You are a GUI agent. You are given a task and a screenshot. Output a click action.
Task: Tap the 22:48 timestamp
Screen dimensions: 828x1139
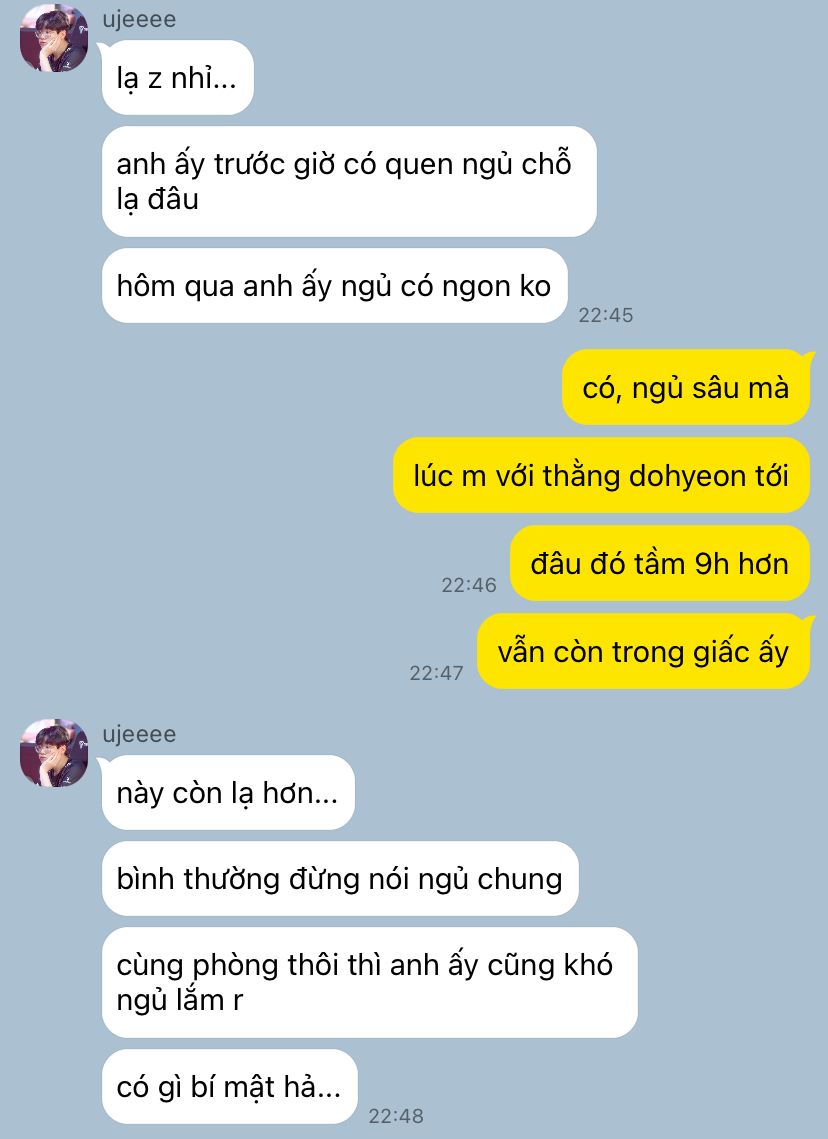pos(396,1116)
